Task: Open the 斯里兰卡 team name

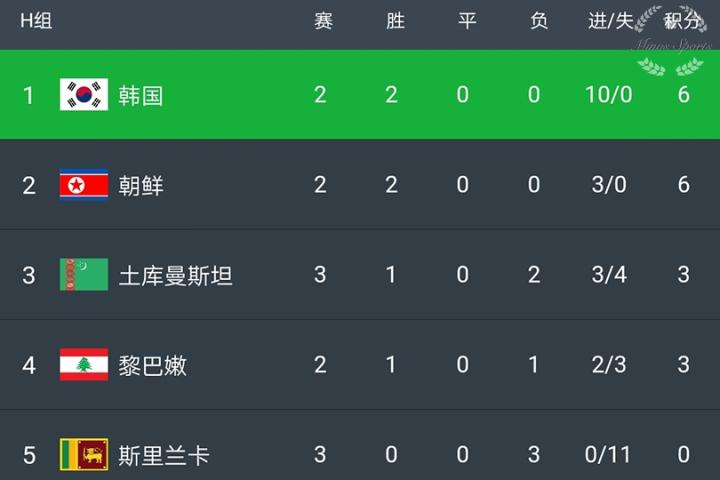Action: [164, 455]
